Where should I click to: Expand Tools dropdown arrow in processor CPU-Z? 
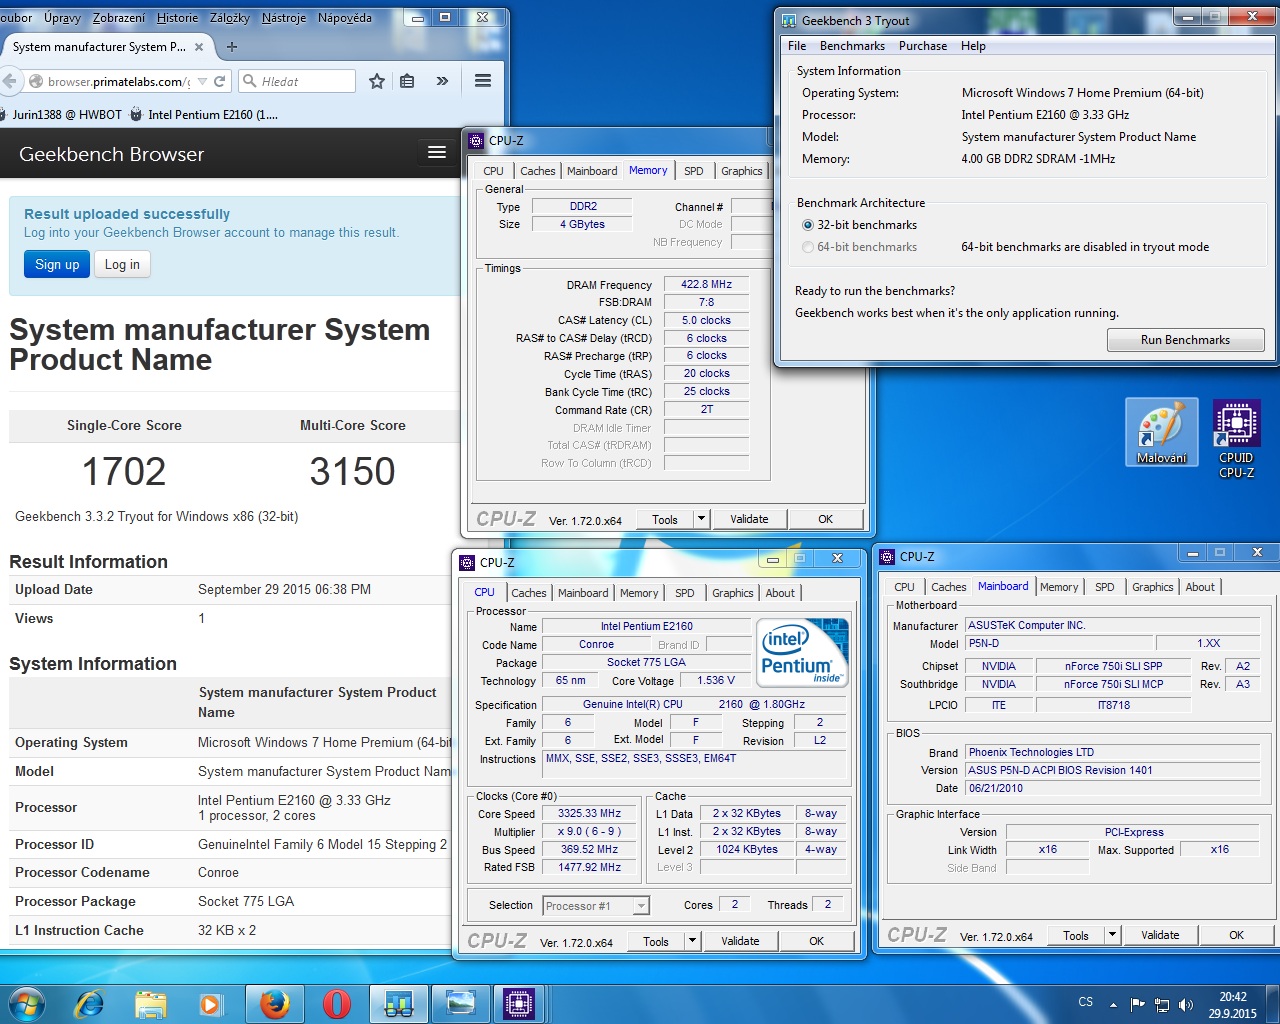[x=692, y=941]
